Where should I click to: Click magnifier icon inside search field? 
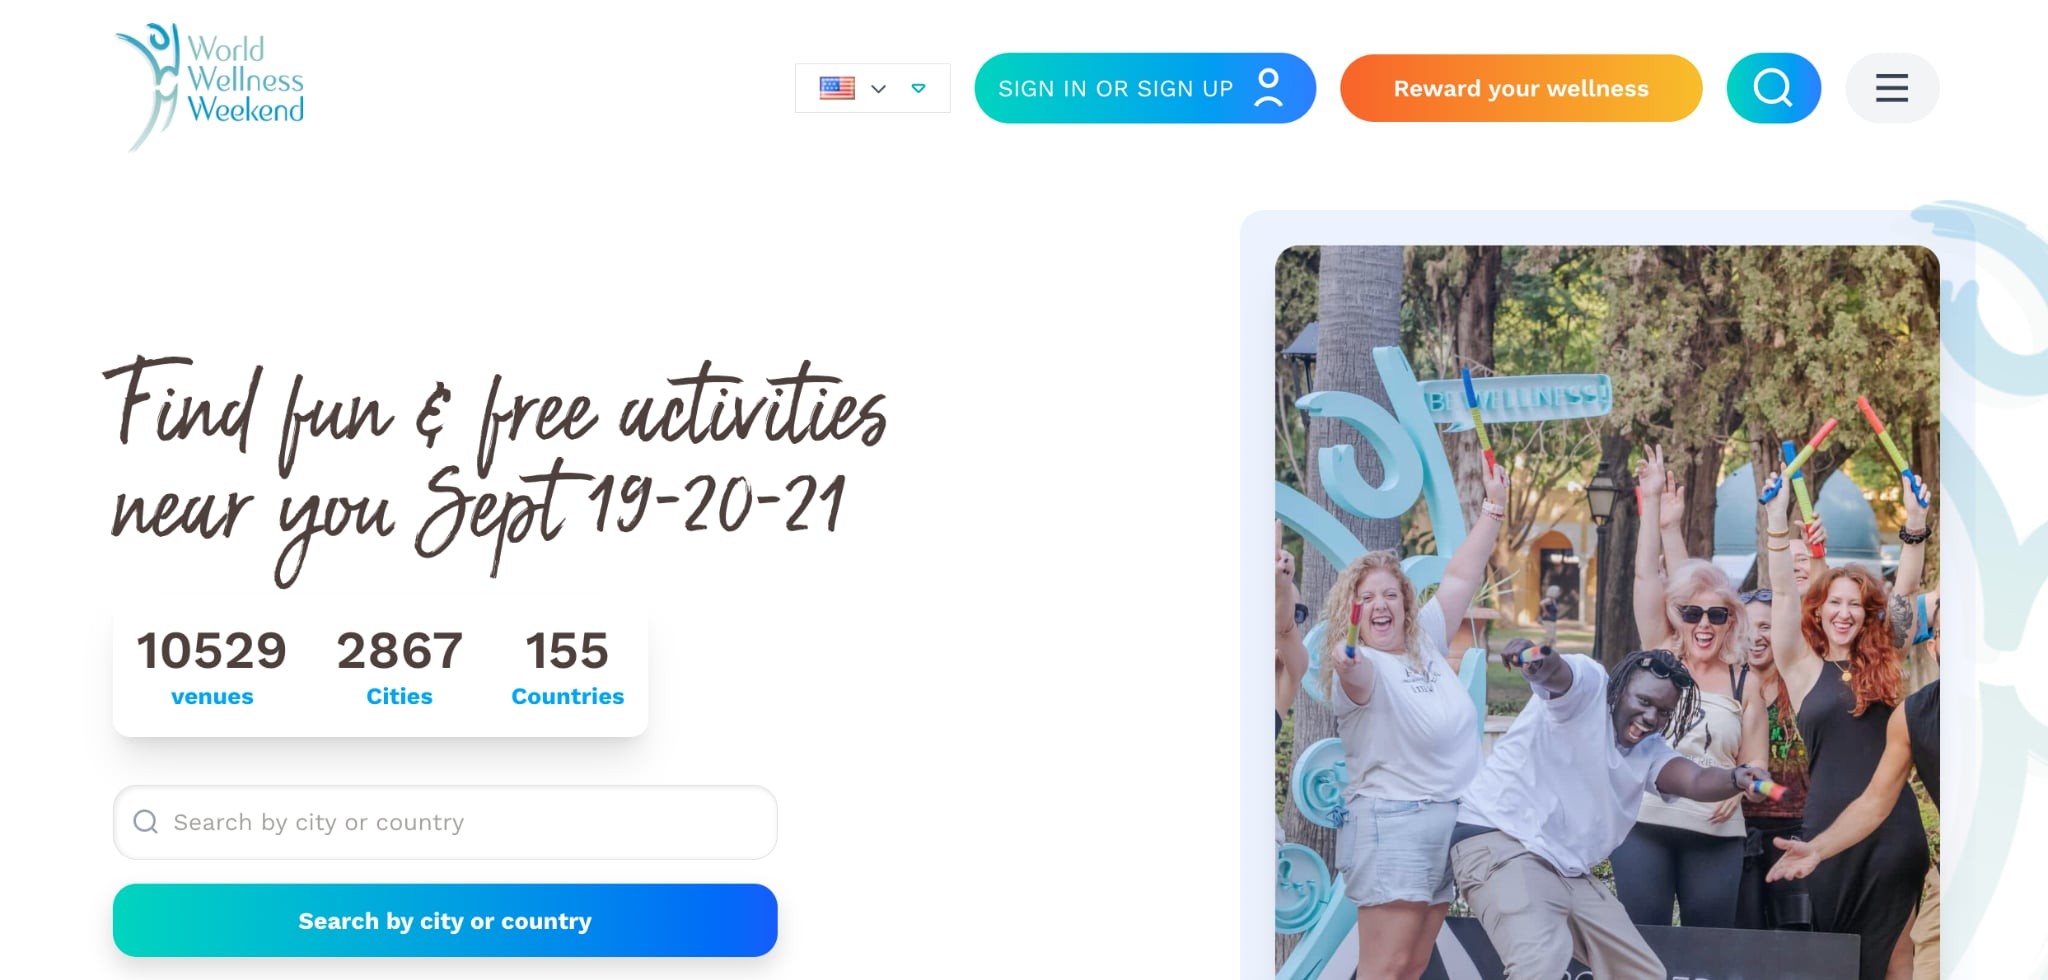(x=146, y=822)
